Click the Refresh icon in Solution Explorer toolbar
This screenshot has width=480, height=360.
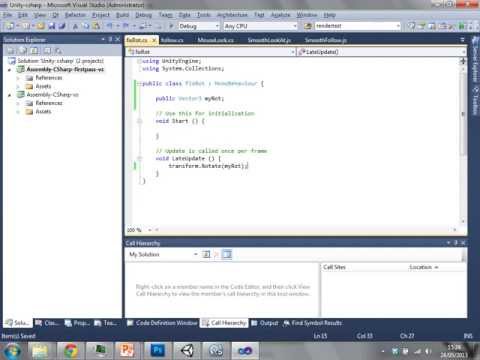35,51
